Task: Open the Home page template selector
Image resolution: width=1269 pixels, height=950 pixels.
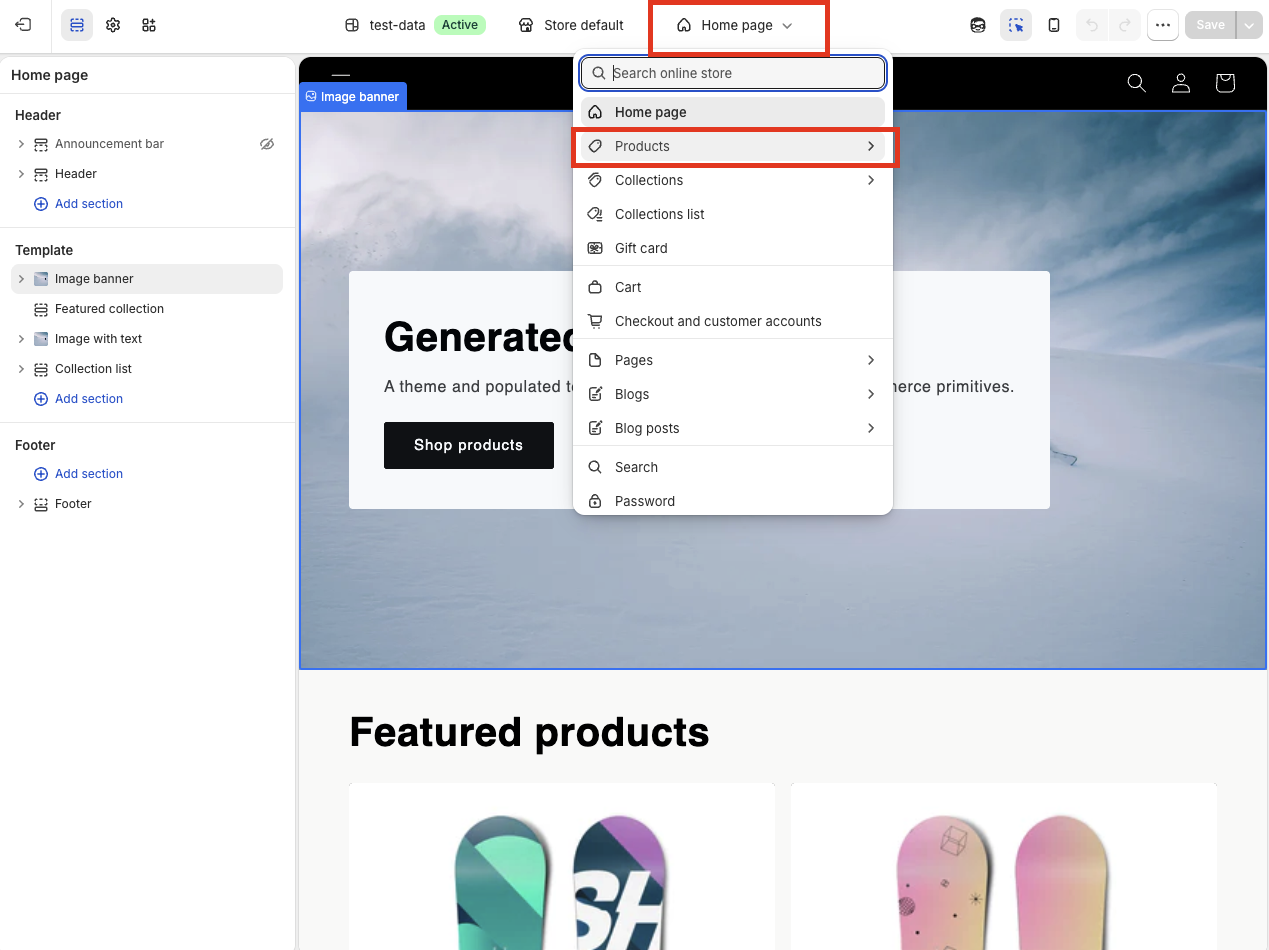Action: tap(736, 25)
